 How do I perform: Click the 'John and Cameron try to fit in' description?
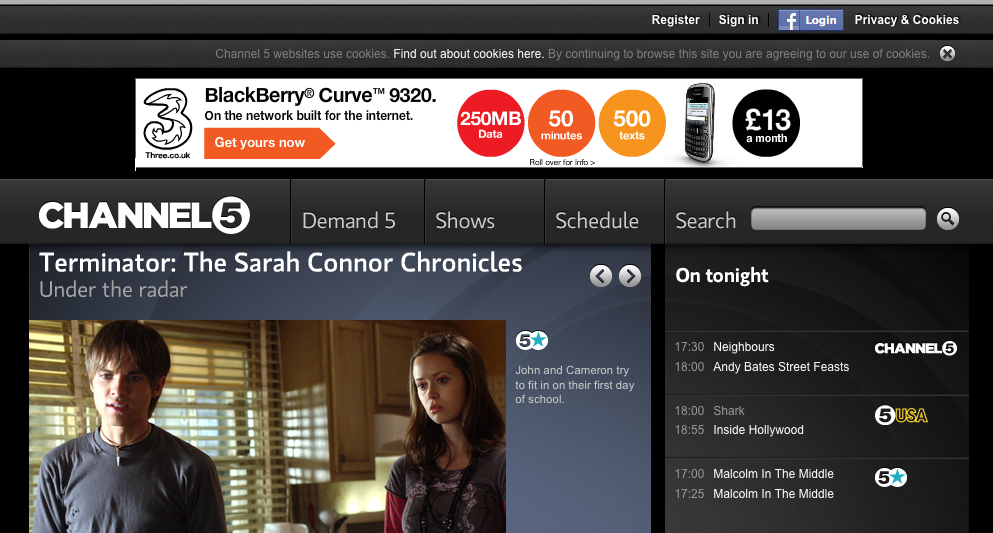[x=574, y=385]
